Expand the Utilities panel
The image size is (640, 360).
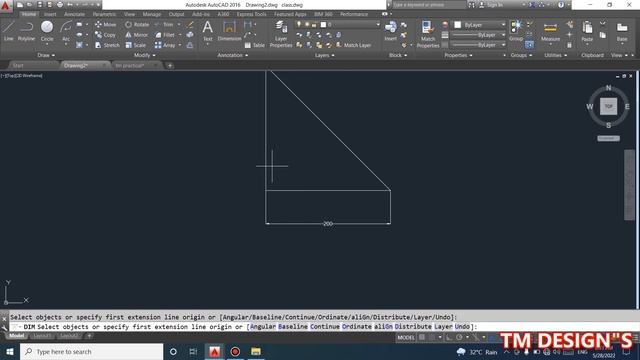(x=555, y=55)
